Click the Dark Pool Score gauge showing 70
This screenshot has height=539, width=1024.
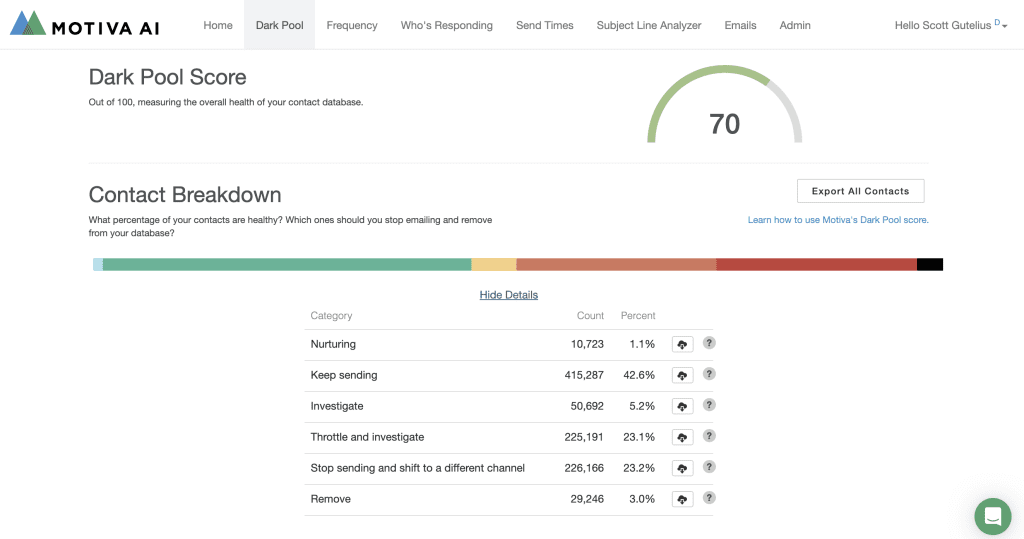[x=724, y=110]
